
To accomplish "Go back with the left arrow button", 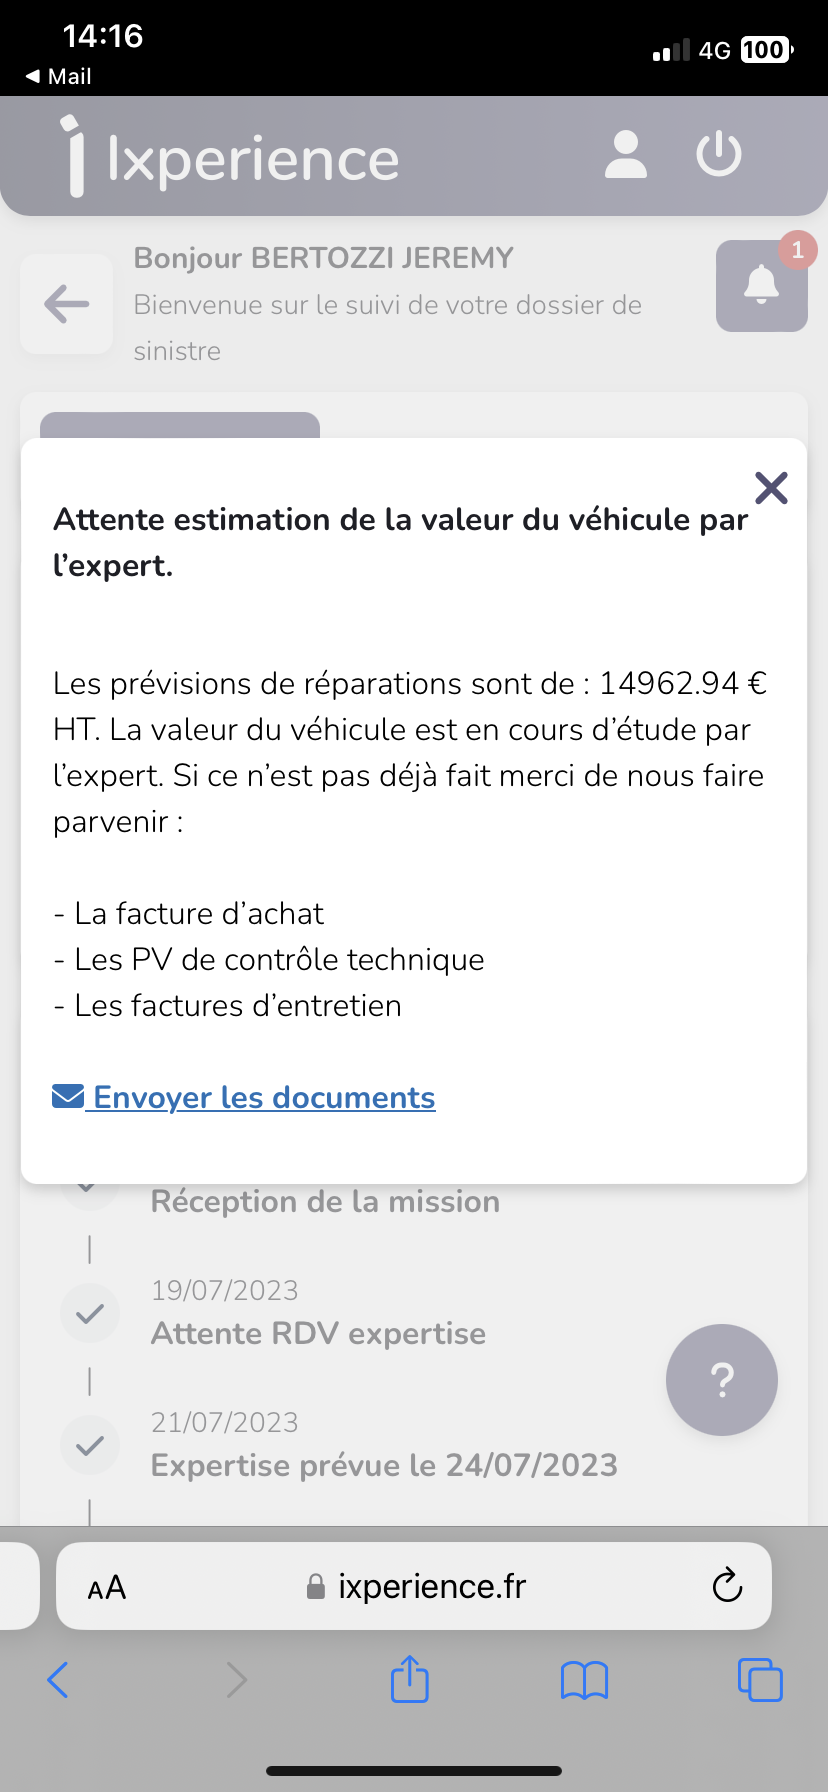I will click(x=67, y=304).
